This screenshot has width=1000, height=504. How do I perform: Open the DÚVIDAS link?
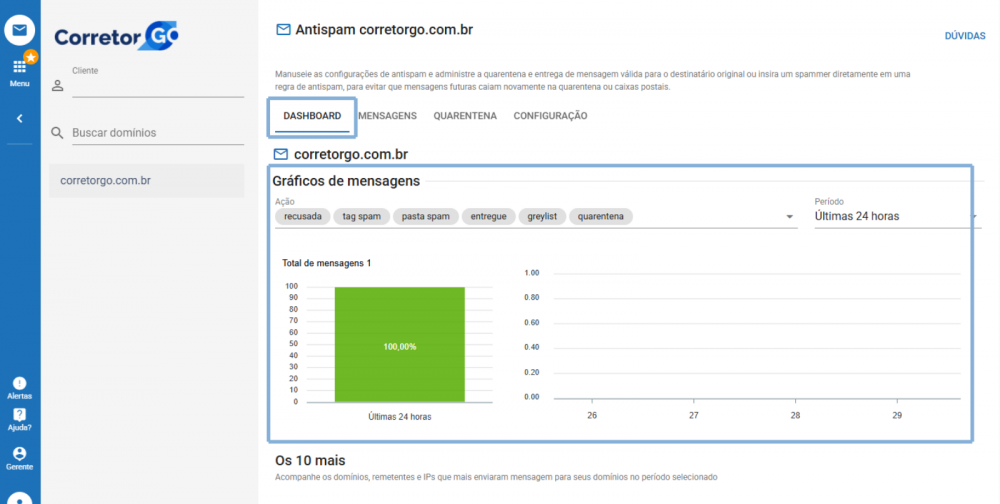[965, 36]
